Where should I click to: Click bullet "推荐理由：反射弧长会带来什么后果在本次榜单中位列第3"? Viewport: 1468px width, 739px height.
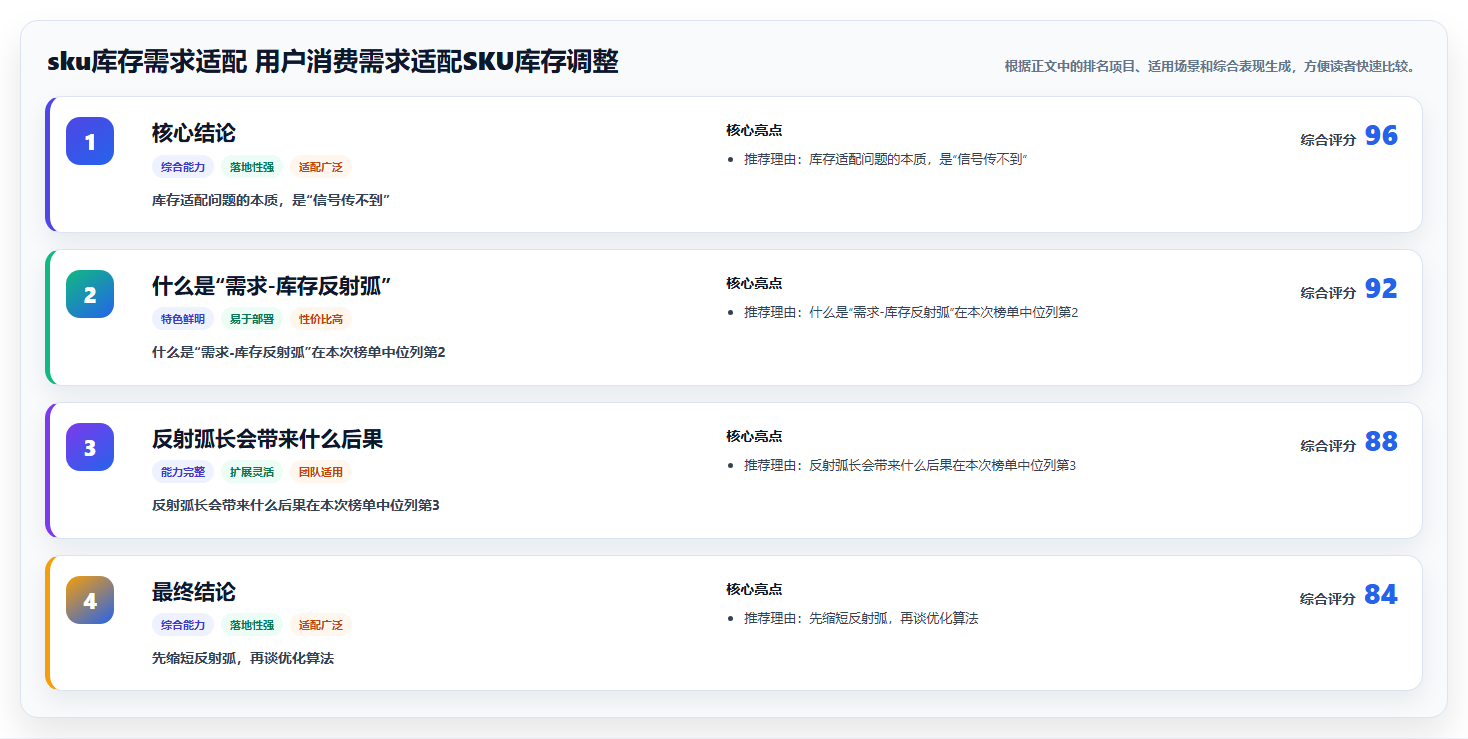[910, 466]
